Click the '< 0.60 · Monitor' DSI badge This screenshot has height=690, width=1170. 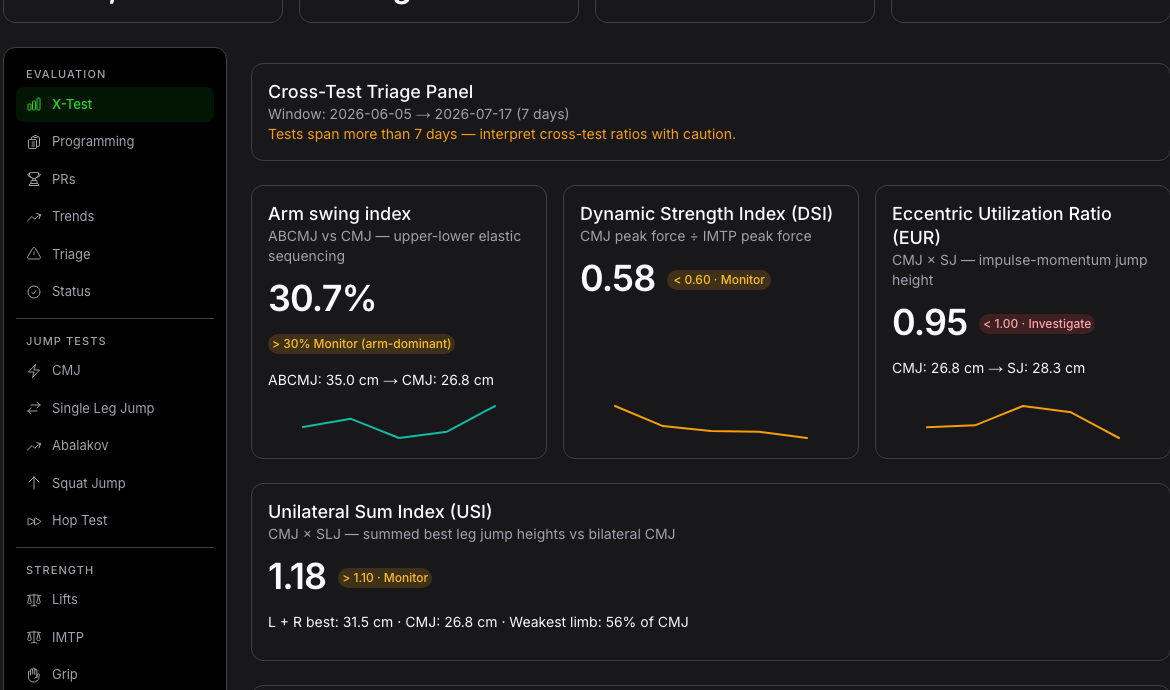pyautogui.click(x=719, y=280)
